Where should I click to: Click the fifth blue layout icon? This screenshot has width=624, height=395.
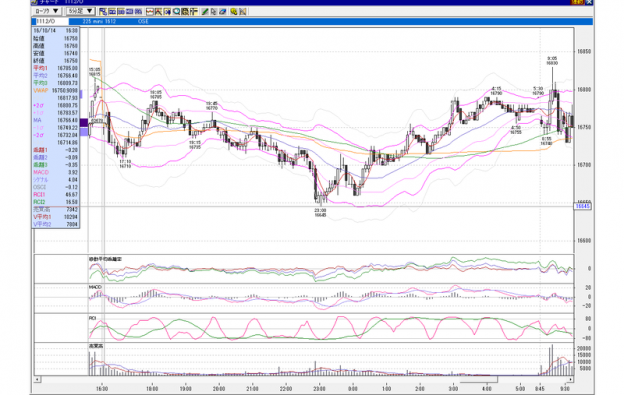pyautogui.click(x=138, y=12)
